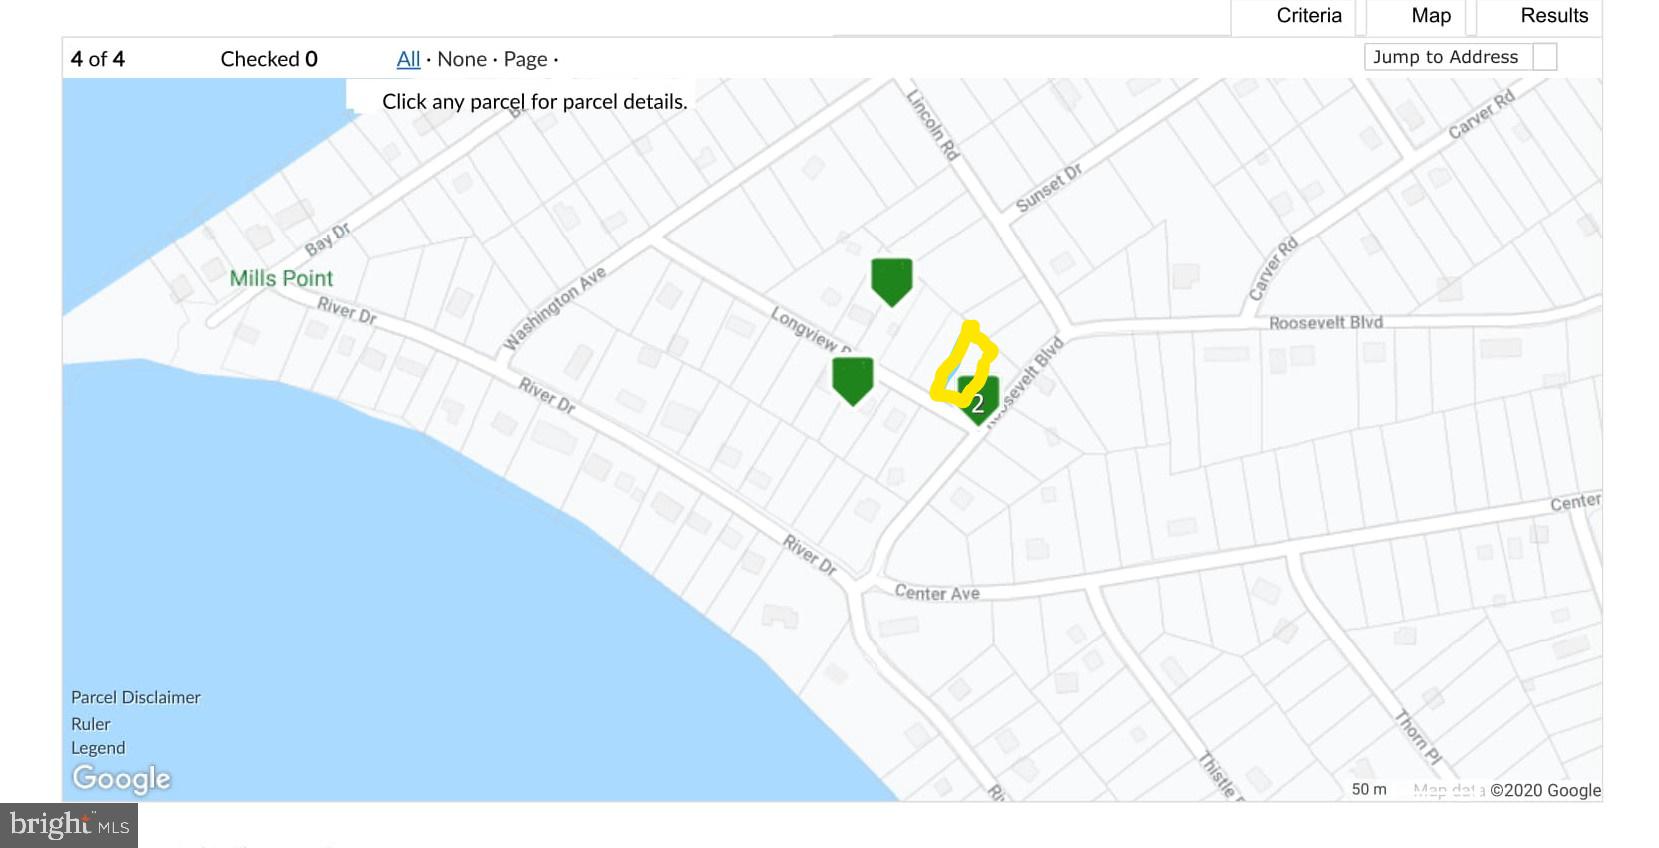The image size is (1659, 848).
Task: Click the yellow outlined parcel
Action: [963, 363]
